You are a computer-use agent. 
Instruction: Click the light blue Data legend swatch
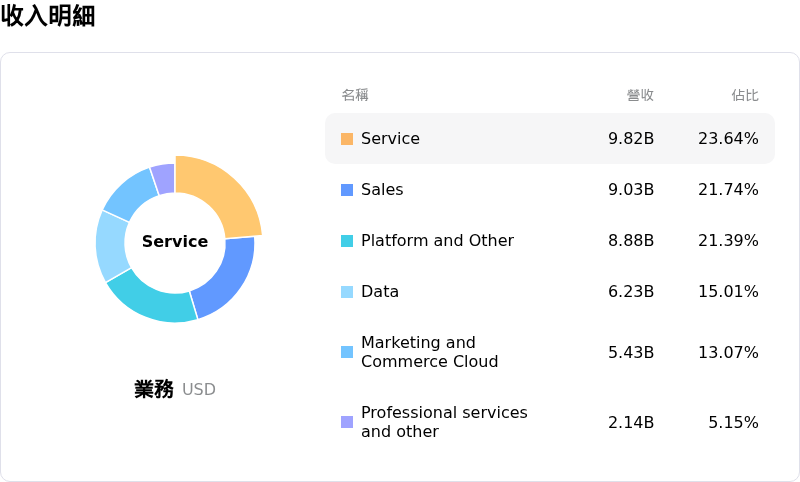pyautogui.click(x=347, y=292)
